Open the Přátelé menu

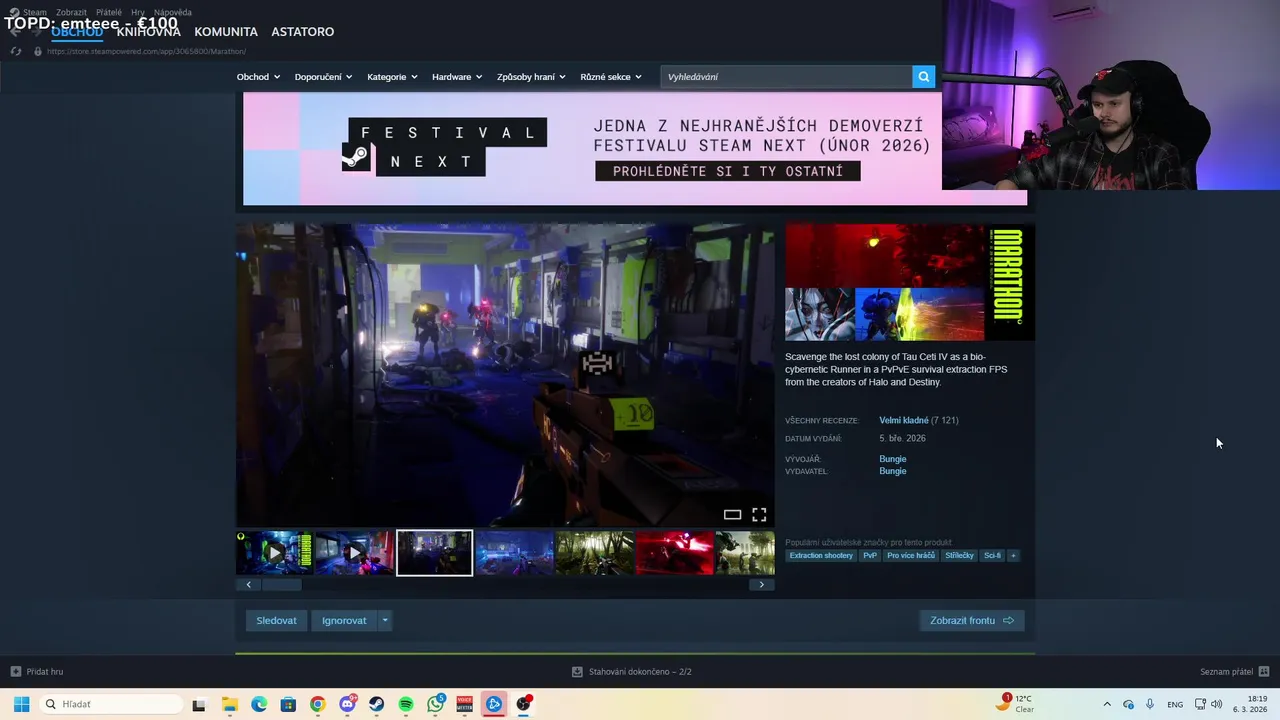[109, 13]
